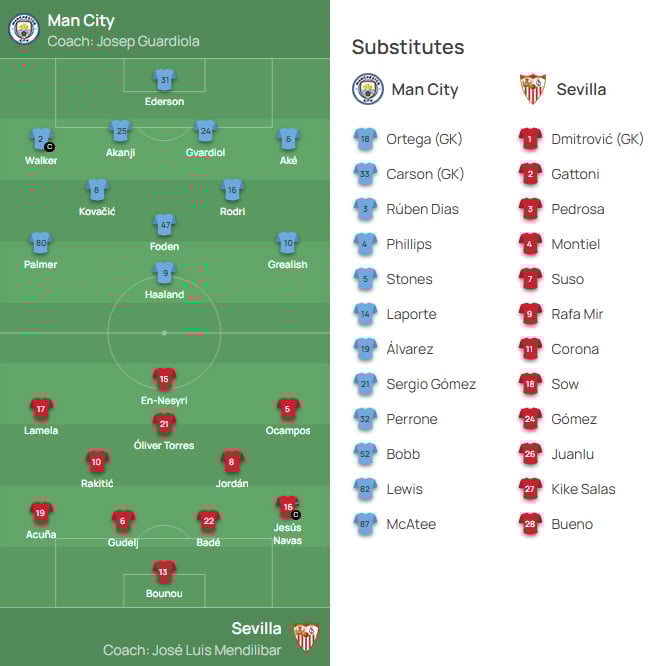Viewport: 666px width, 666px height.
Task: Select Foden's number 47 shirt
Action: pyautogui.click(x=164, y=225)
